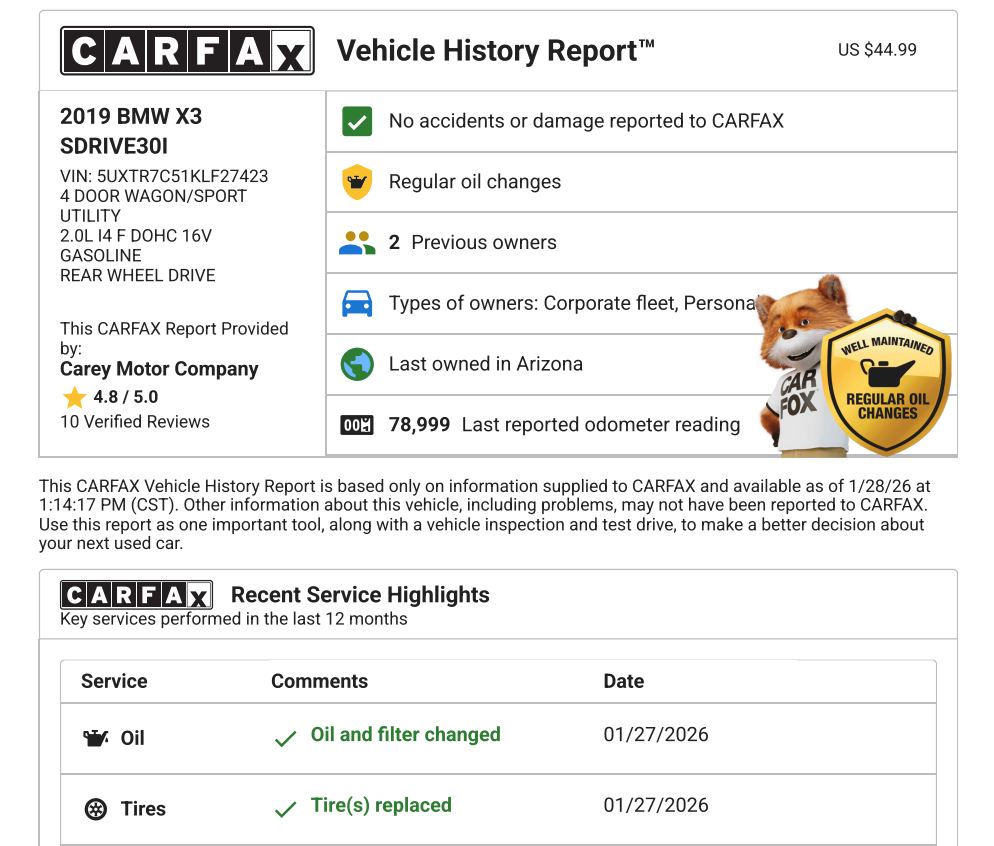This screenshot has height=846, width=994.
Task: Click the globe icon beside Last owned
Action: pos(356,364)
